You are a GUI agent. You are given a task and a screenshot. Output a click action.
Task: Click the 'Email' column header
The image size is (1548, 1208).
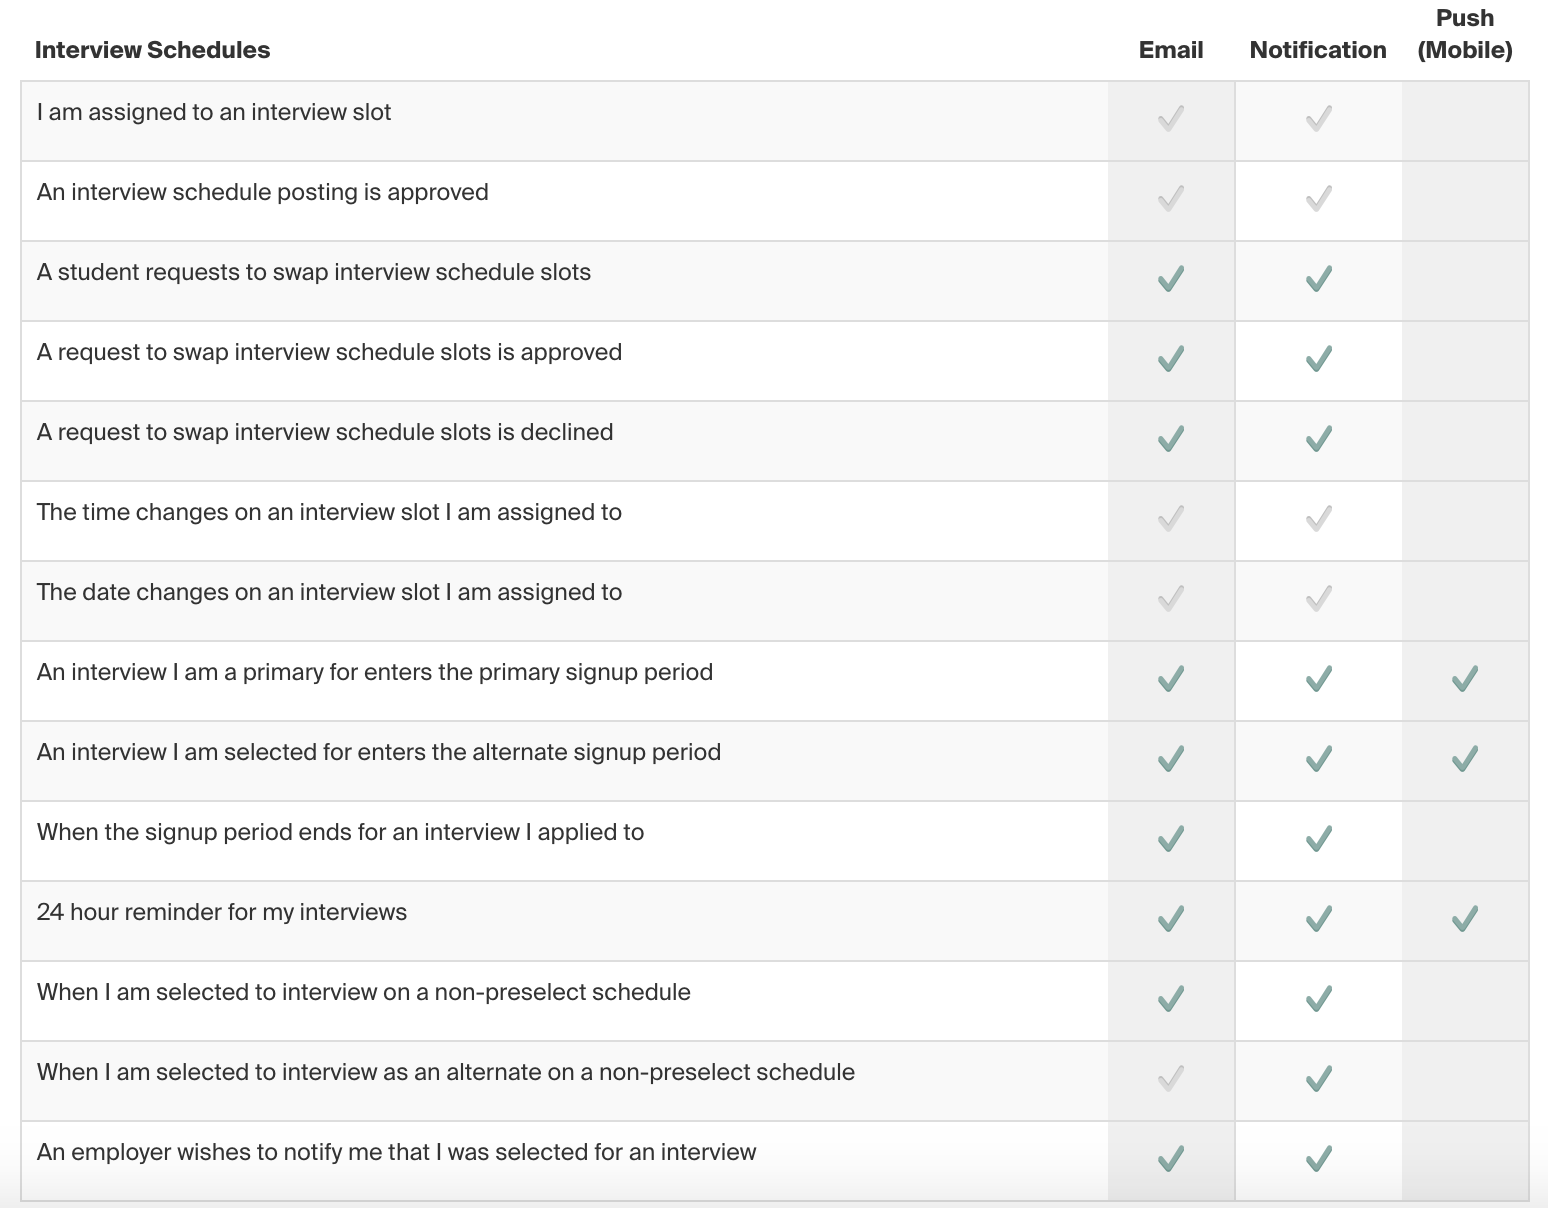pyautogui.click(x=1171, y=50)
